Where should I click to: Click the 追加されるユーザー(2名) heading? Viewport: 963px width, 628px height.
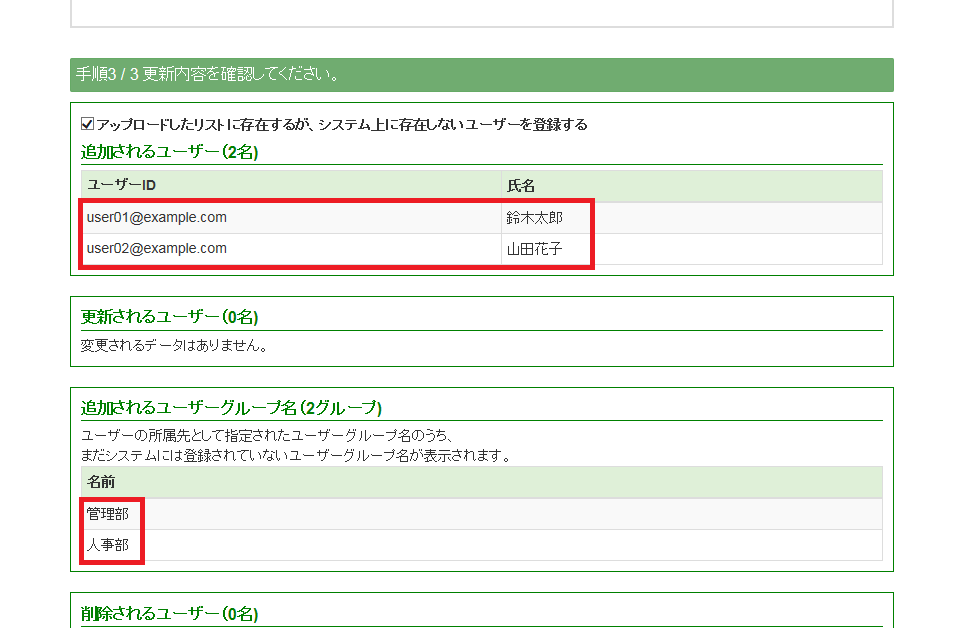[x=170, y=152]
